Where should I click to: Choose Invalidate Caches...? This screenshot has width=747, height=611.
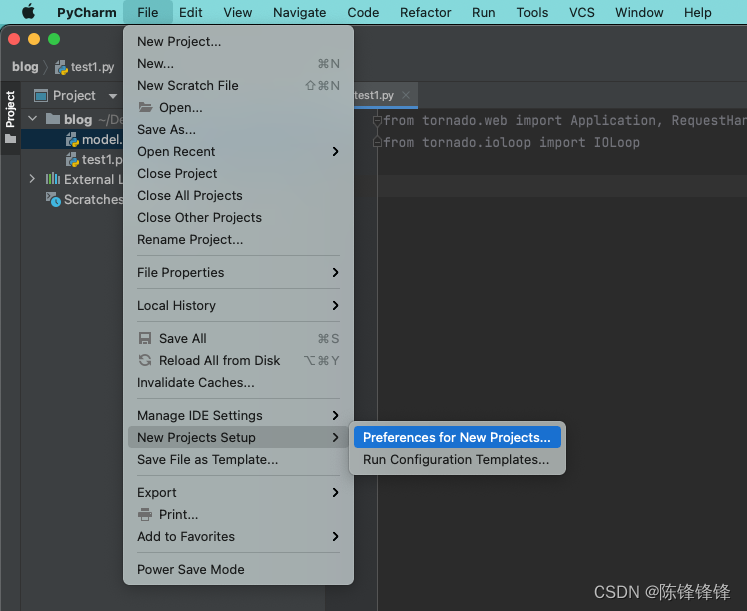238,382
